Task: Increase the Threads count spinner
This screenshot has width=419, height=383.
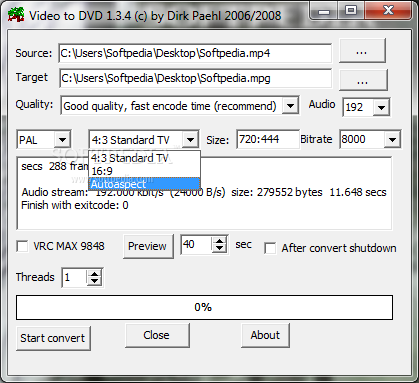Action: (x=95, y=274)
